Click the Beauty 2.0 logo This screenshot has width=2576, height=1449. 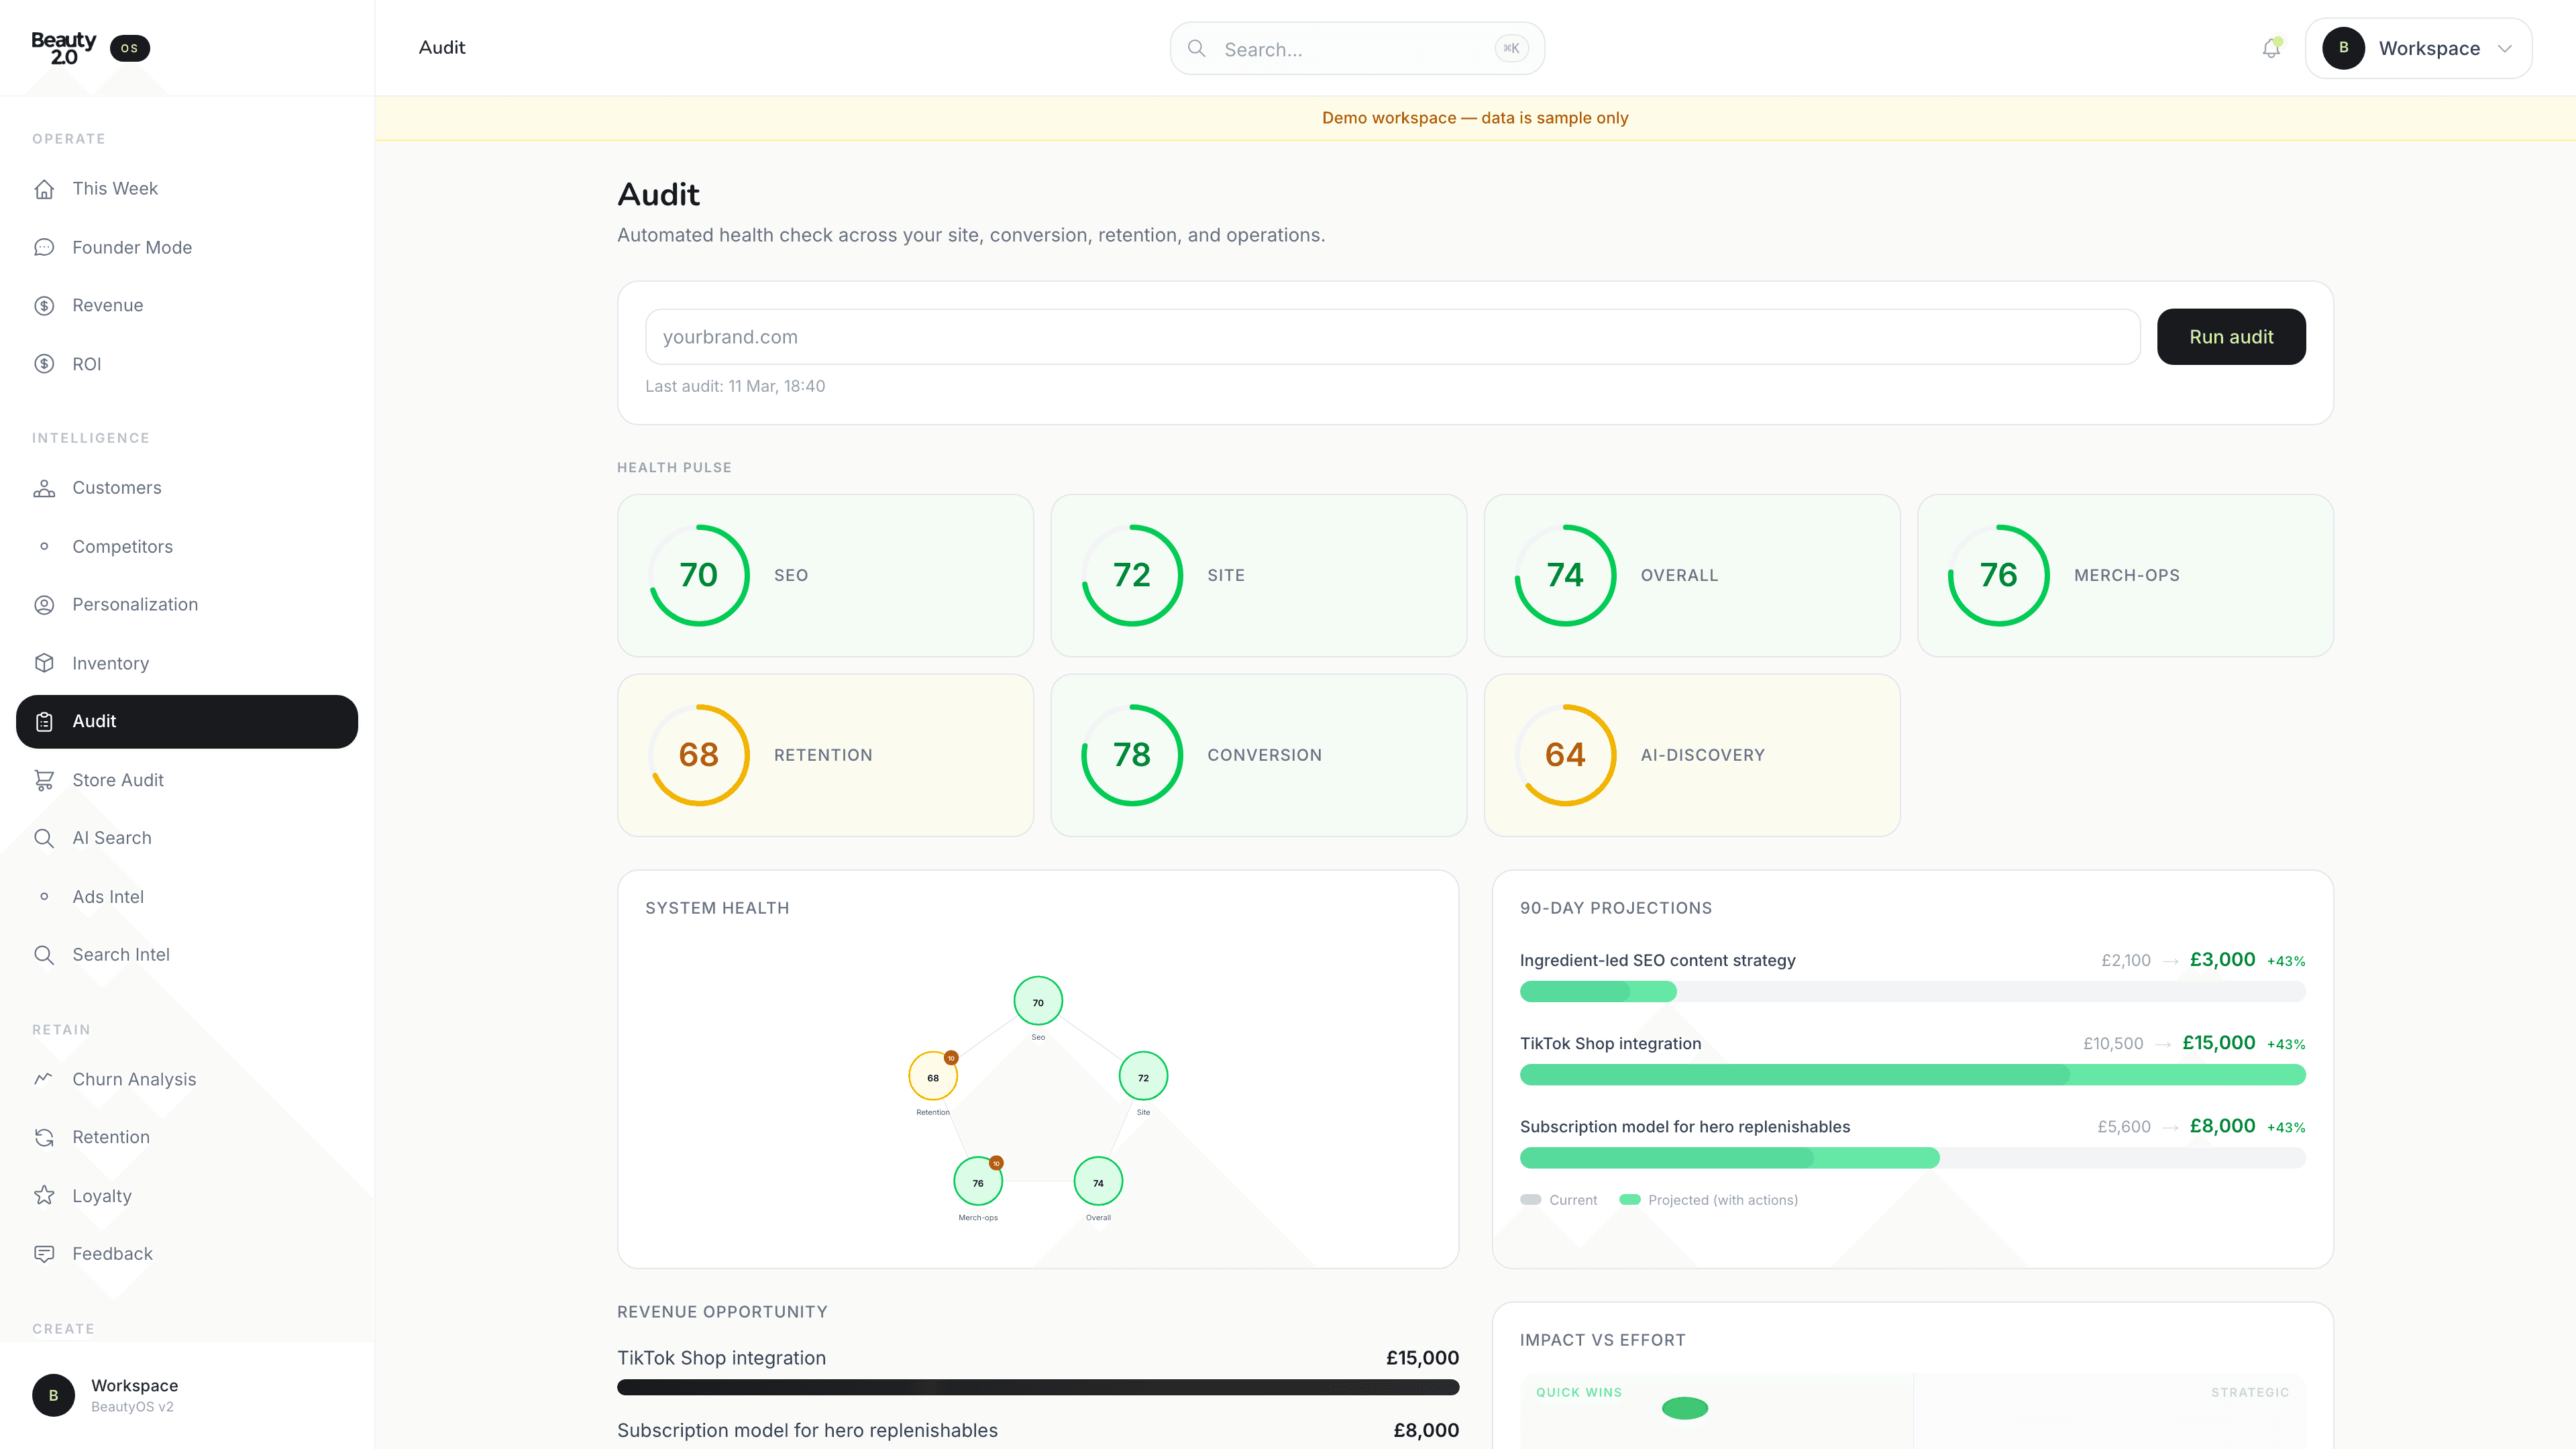[x=64, y=48]
